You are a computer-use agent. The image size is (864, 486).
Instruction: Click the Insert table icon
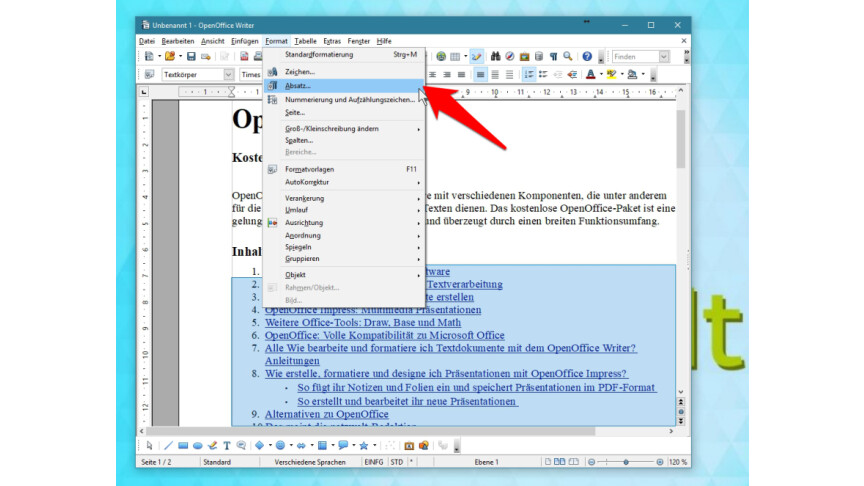(x=455, y=56)
